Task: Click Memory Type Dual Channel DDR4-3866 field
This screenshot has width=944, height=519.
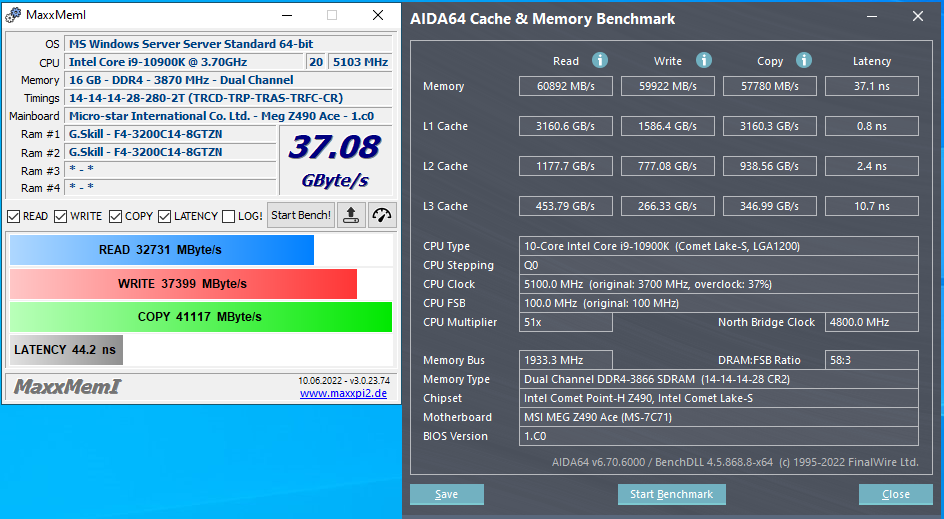Action: coord(719,379)
